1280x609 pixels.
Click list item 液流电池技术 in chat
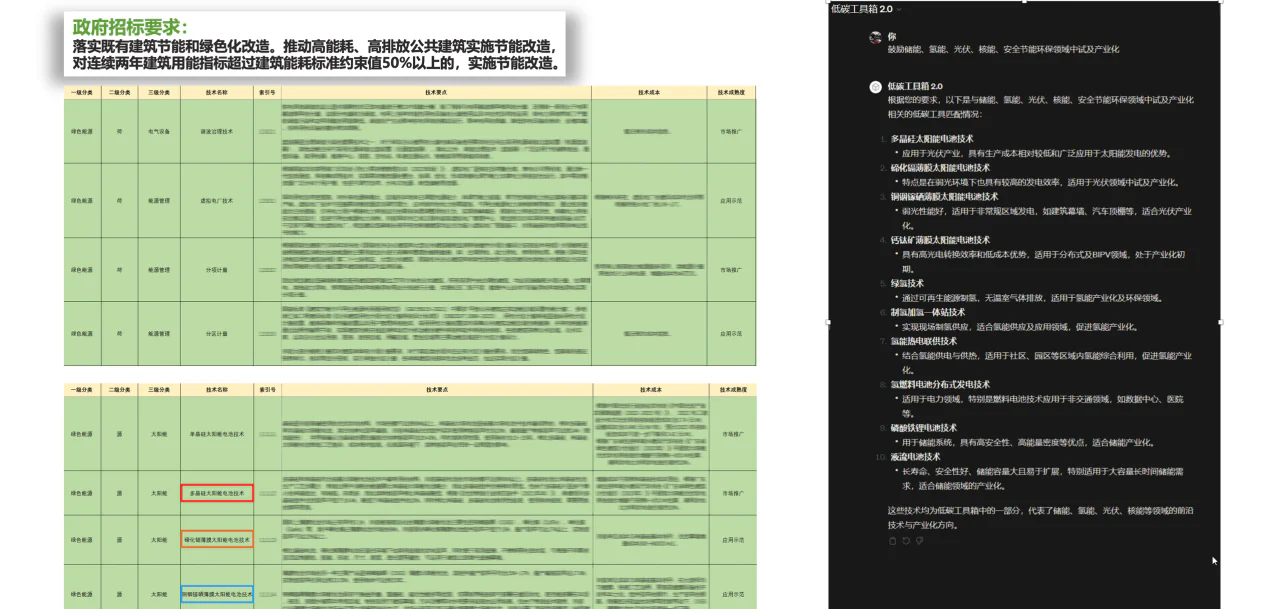(x=915, y=457)
